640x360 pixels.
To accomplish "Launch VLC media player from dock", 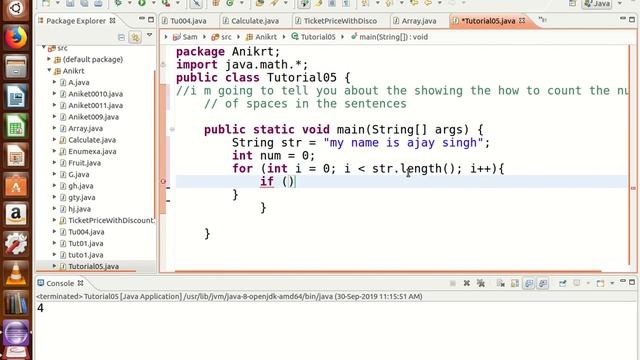I will tap(16, 273).
